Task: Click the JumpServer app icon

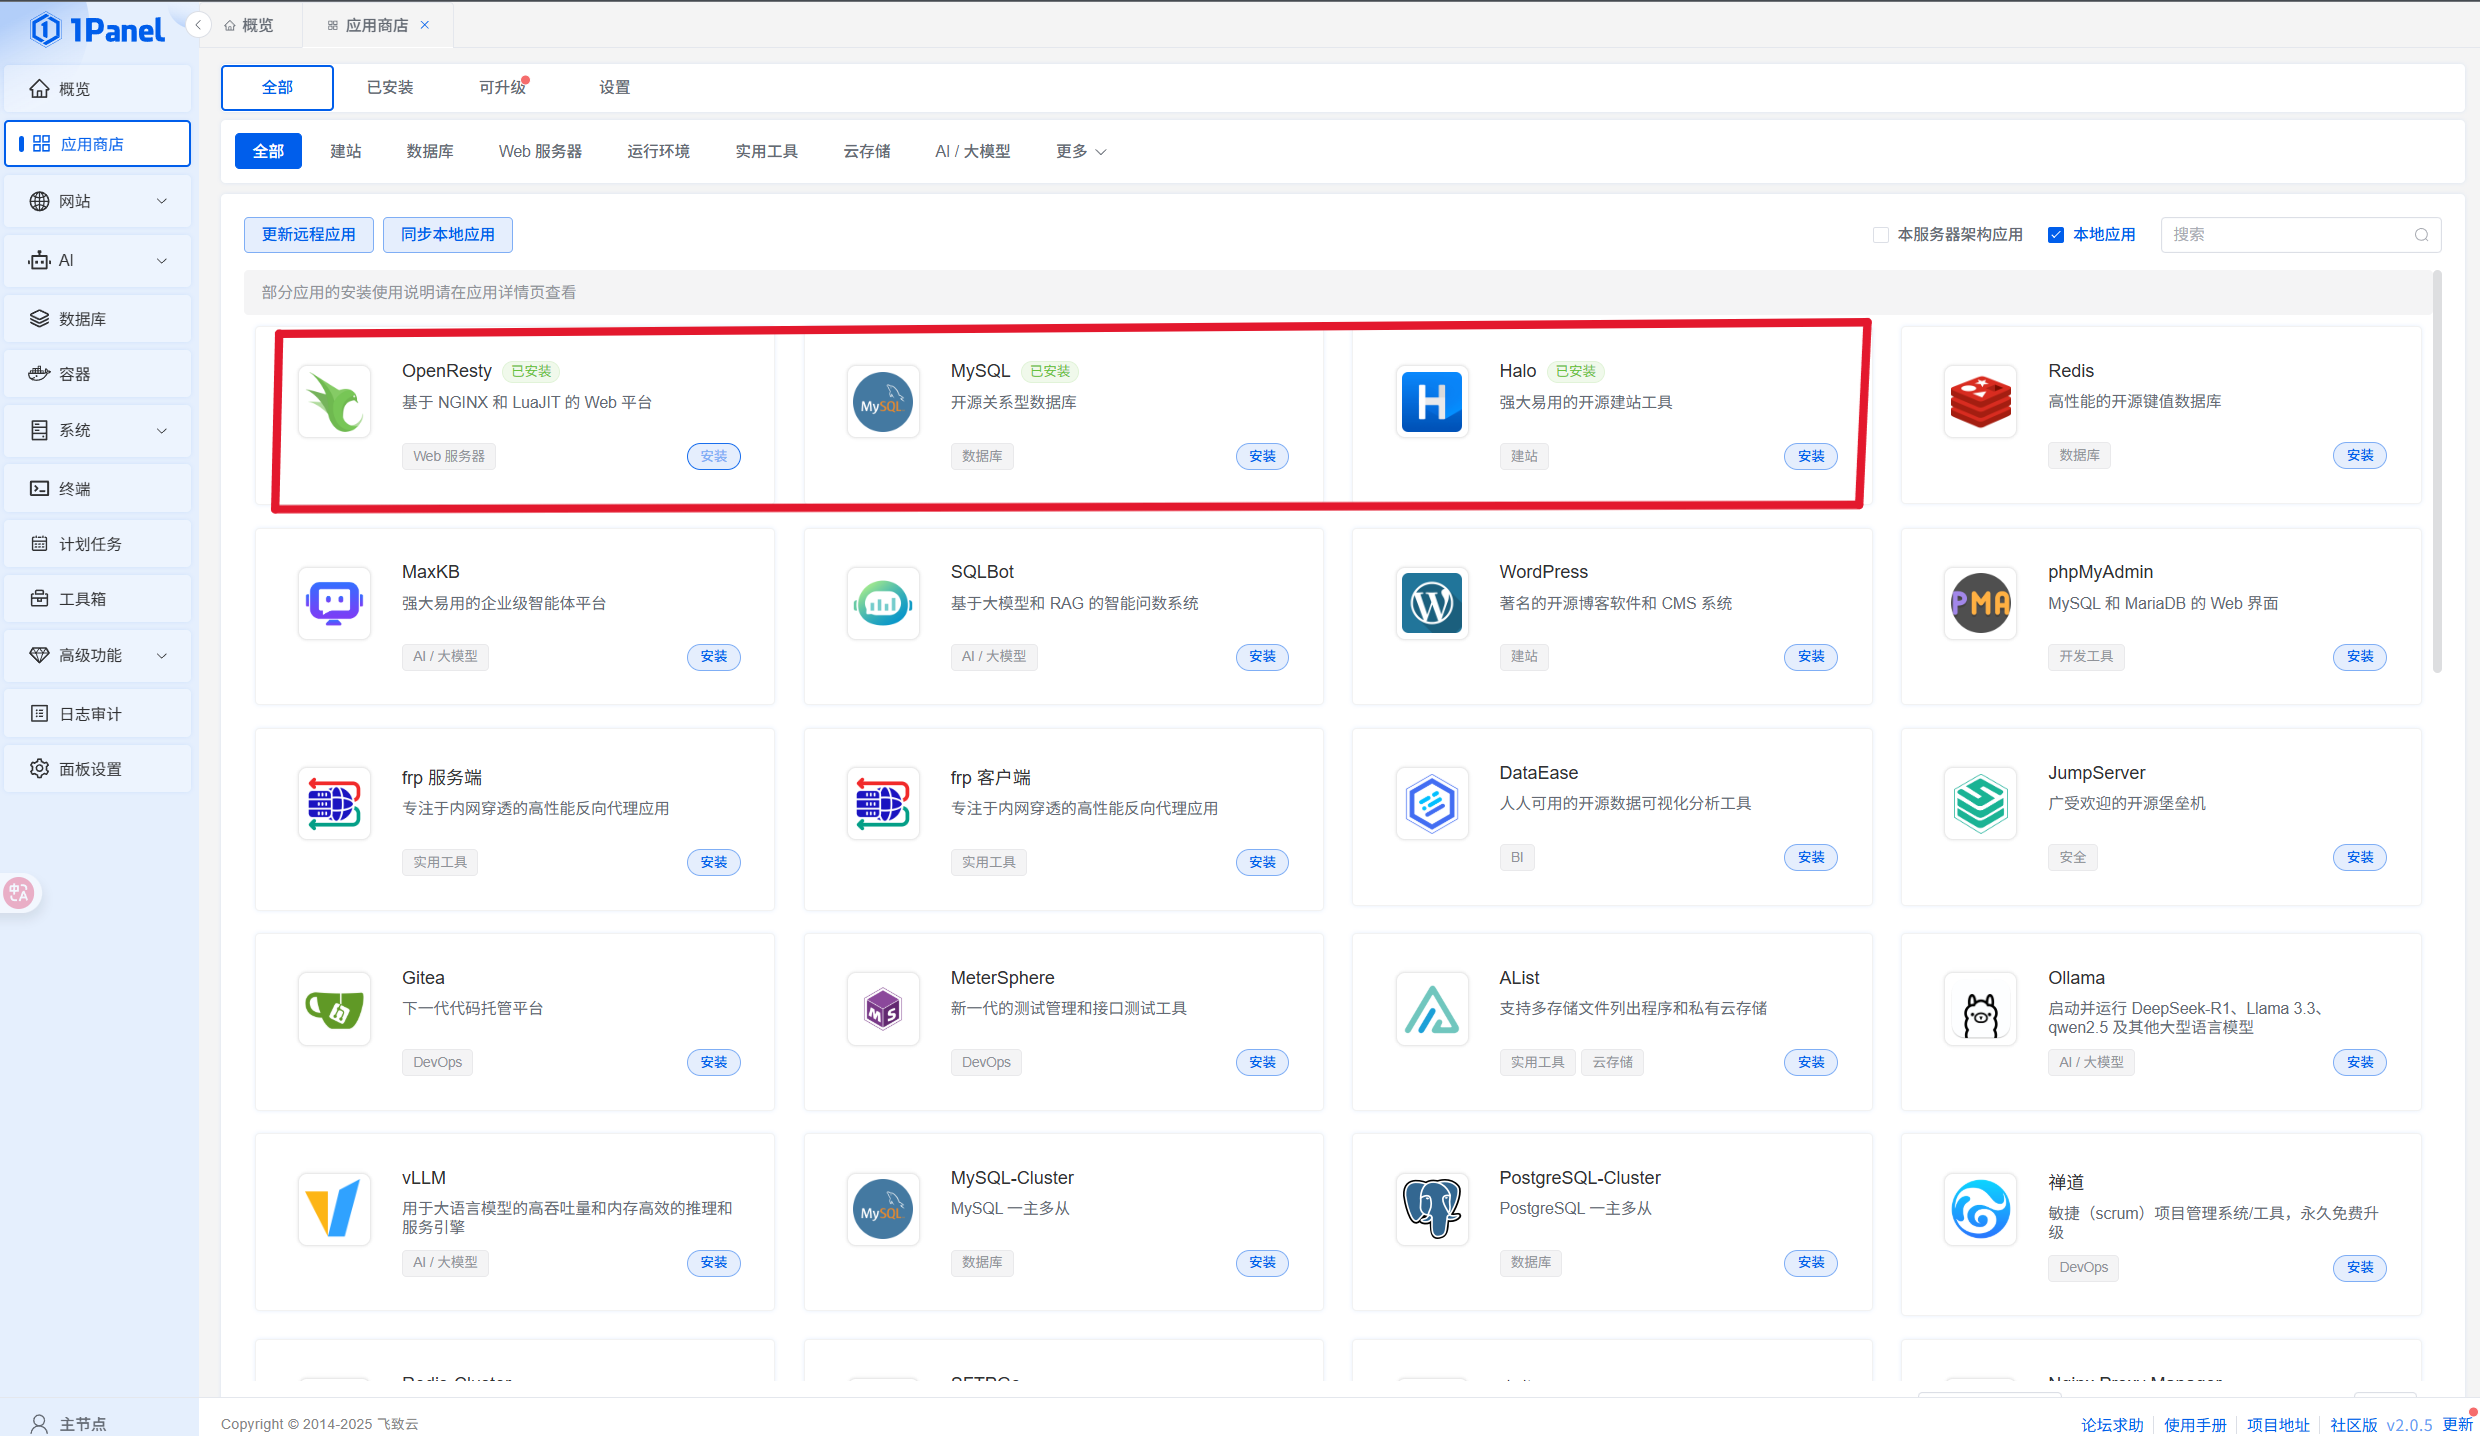Action: pos(1980,804)
